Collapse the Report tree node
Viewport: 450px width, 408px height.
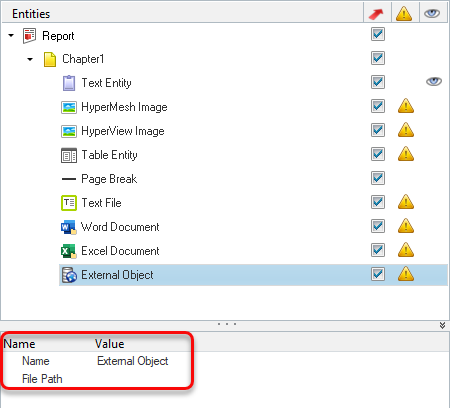coord(11,35)
